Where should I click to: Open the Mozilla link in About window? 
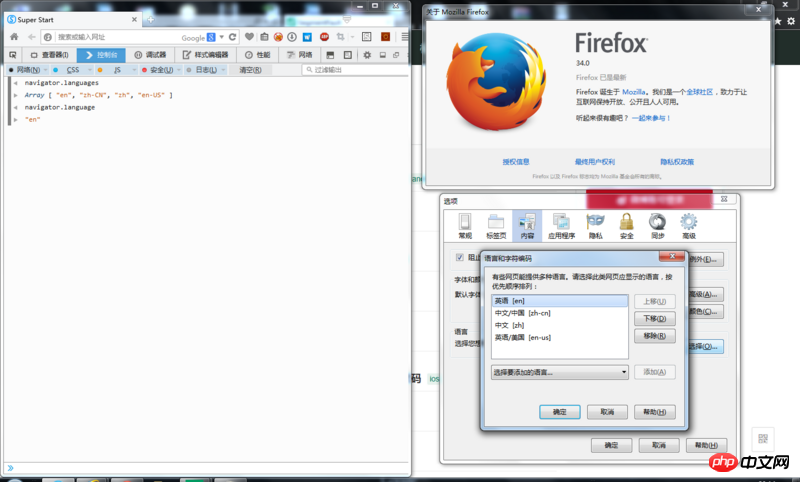tap(634, 92)
